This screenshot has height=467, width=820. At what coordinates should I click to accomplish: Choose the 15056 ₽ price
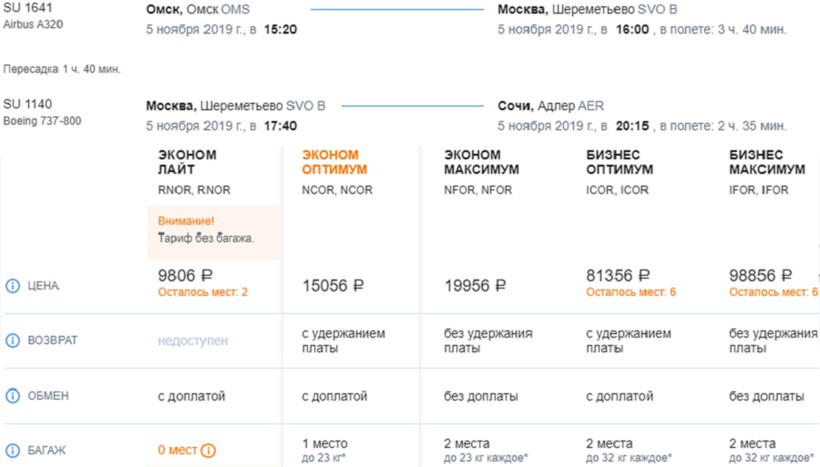[x=333, y=286]
